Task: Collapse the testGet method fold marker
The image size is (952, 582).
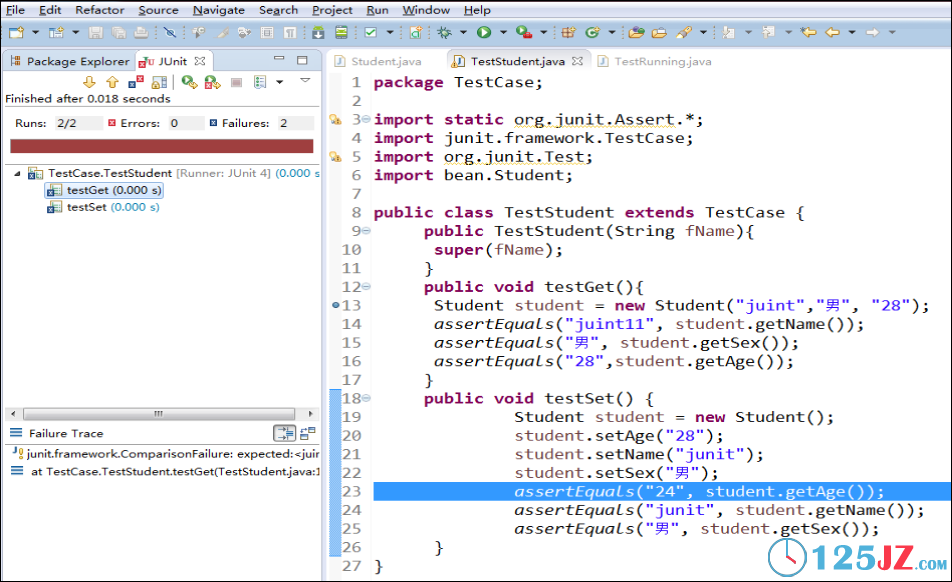Action: point(366,286)
